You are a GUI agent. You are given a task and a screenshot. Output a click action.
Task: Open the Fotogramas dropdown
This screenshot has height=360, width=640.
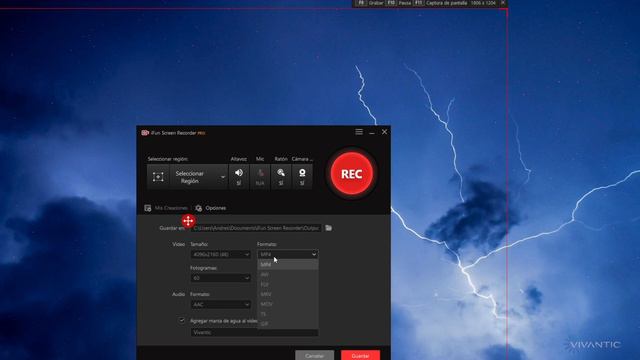[220, 278]
